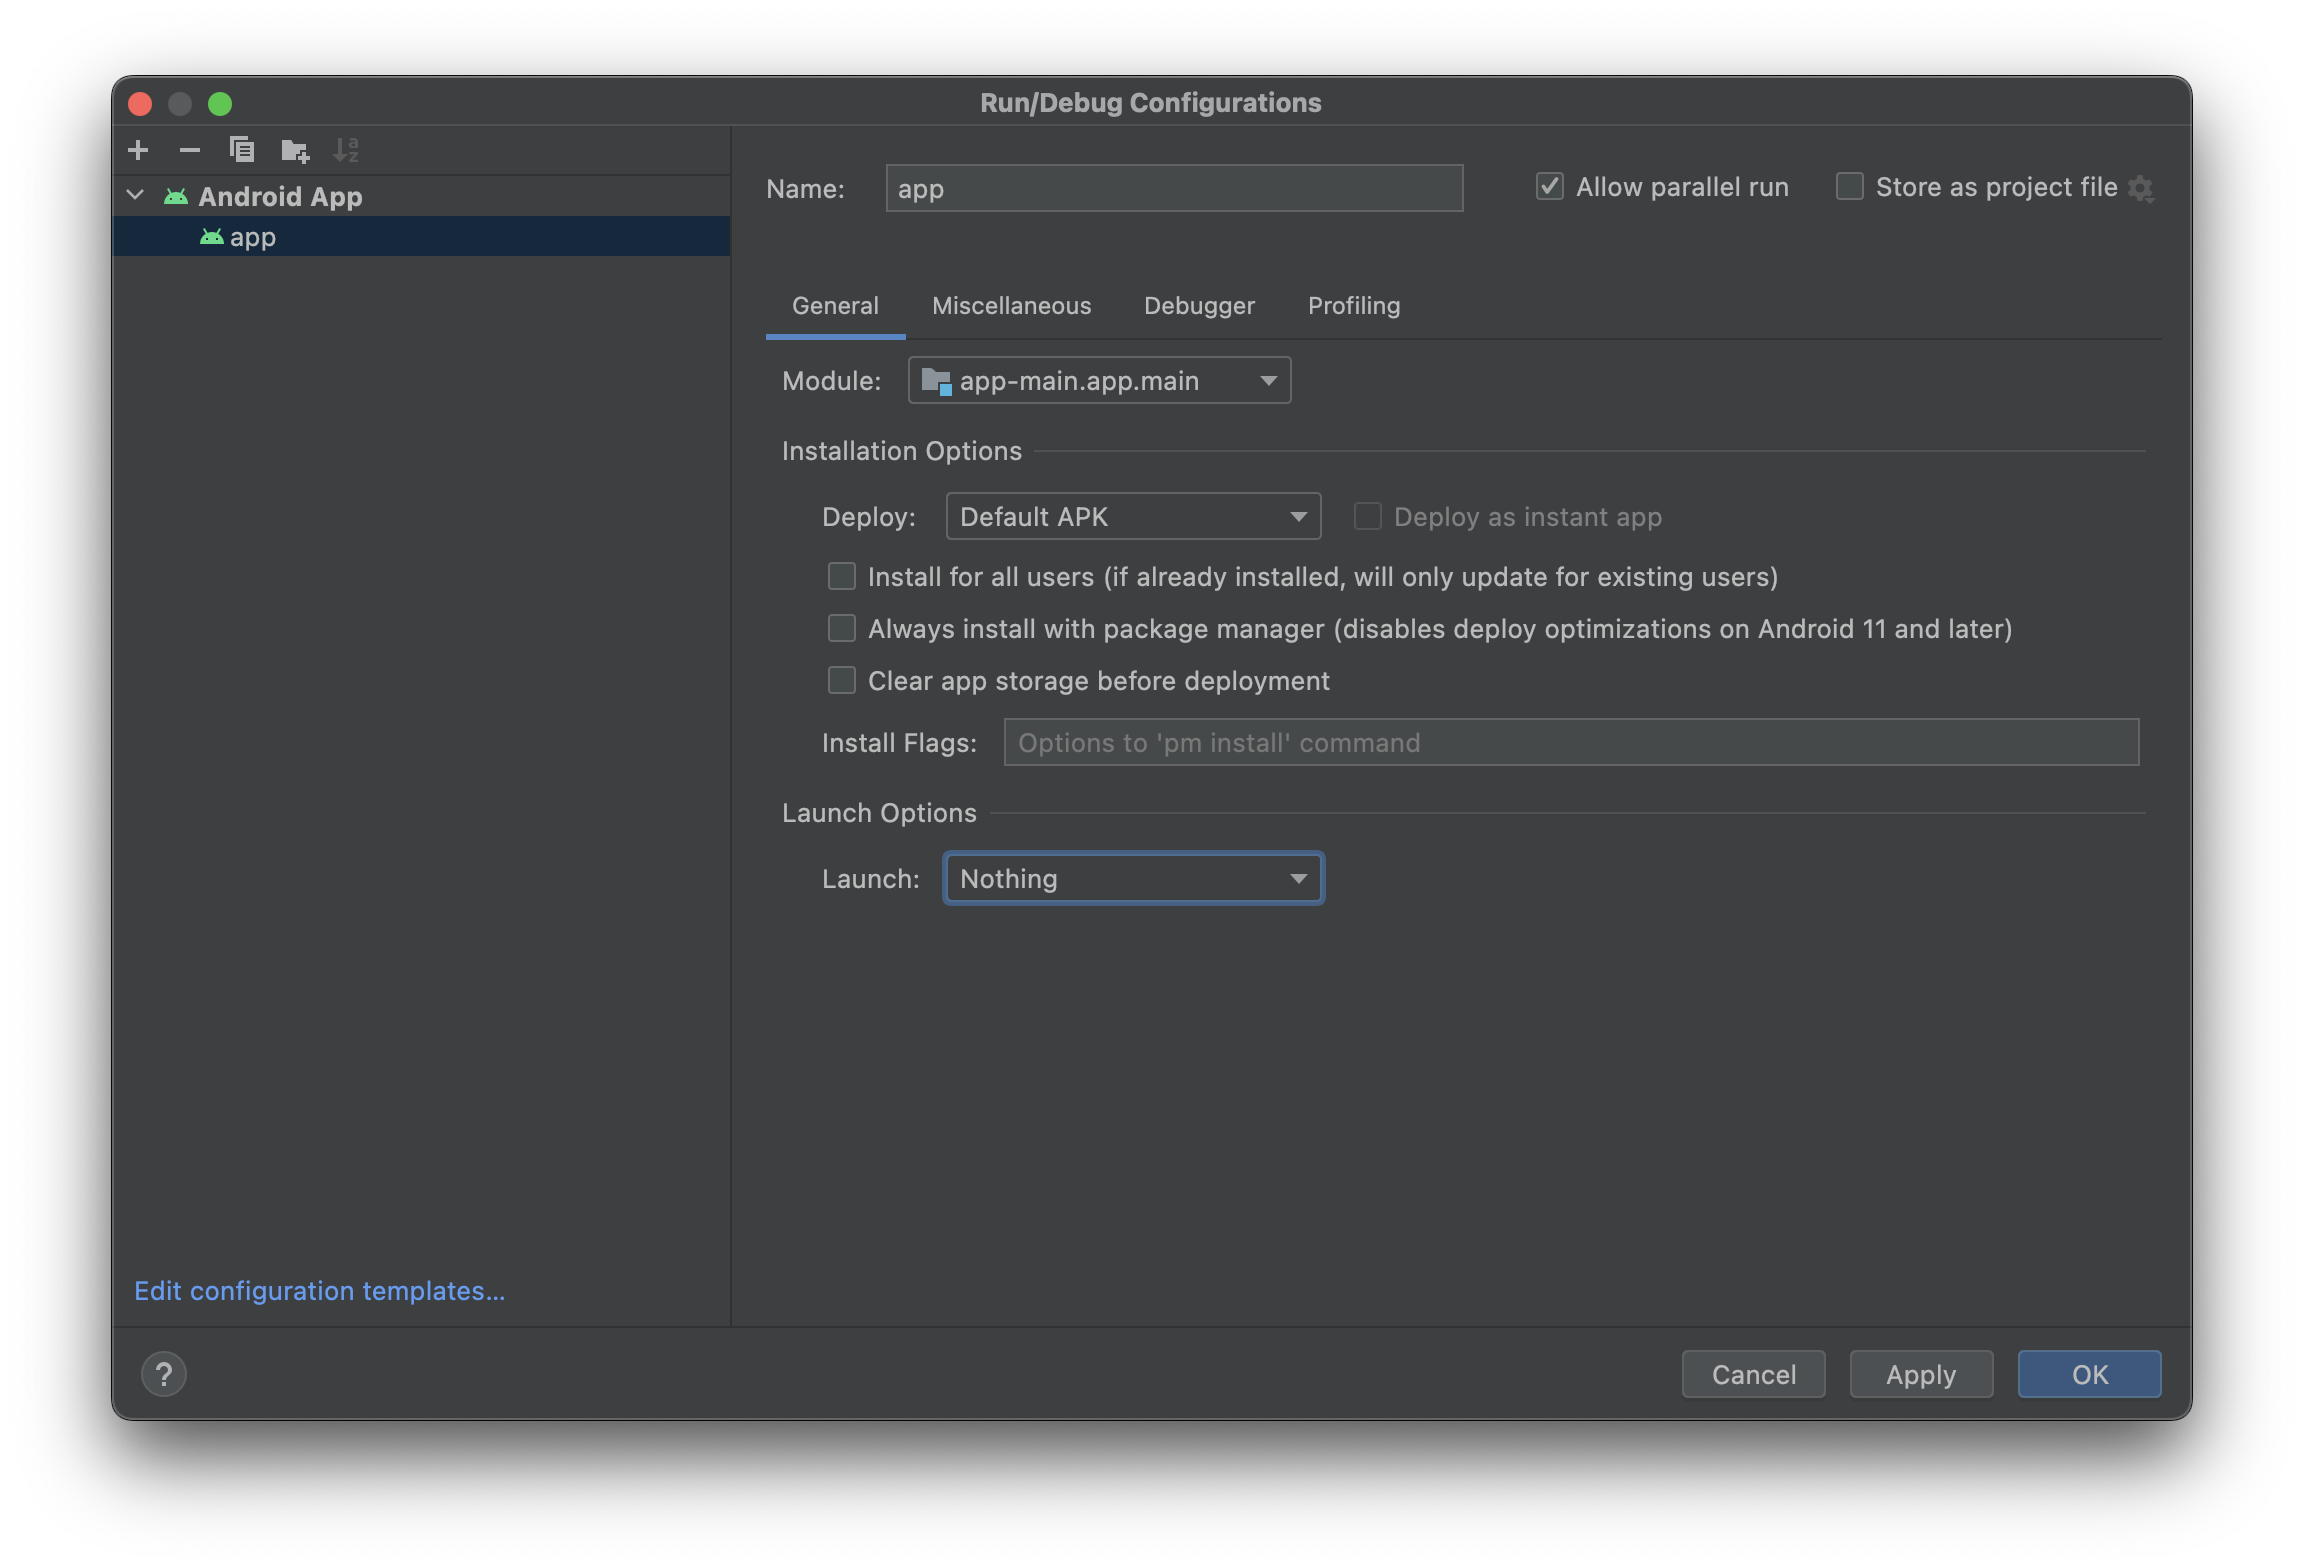This screenshot has width=2304, height=1568.
Task: Collapse the Android App tree node
Action: click(136, 196)
